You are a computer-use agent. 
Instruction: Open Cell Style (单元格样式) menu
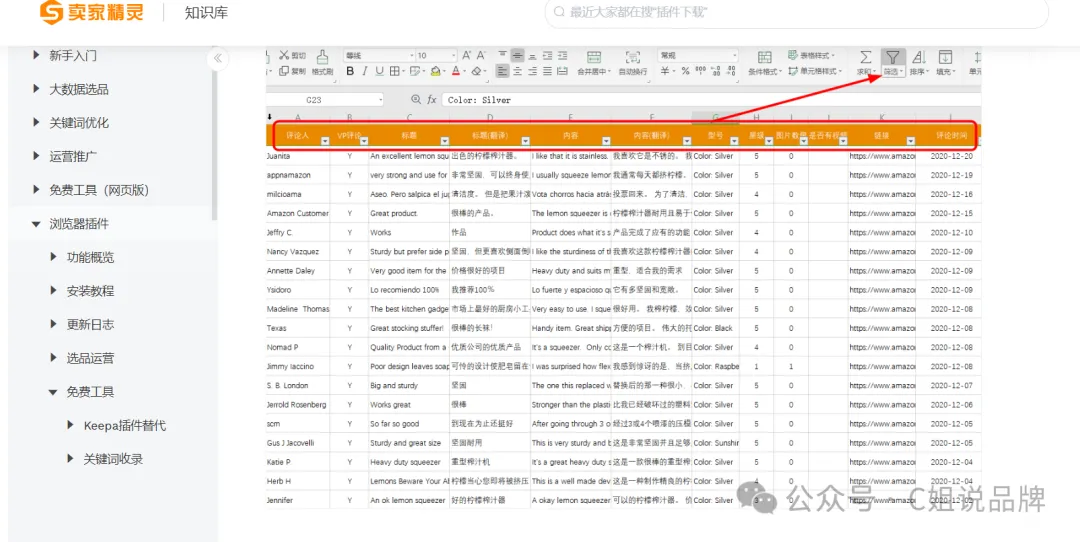[816, 71]
